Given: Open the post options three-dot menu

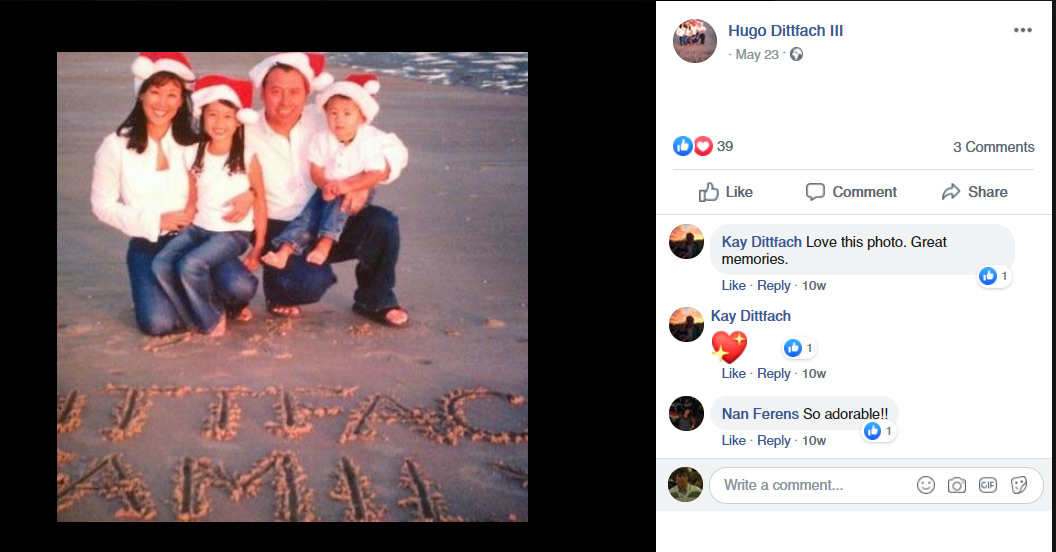Looking at the screenshot, I should (1022, 30).
